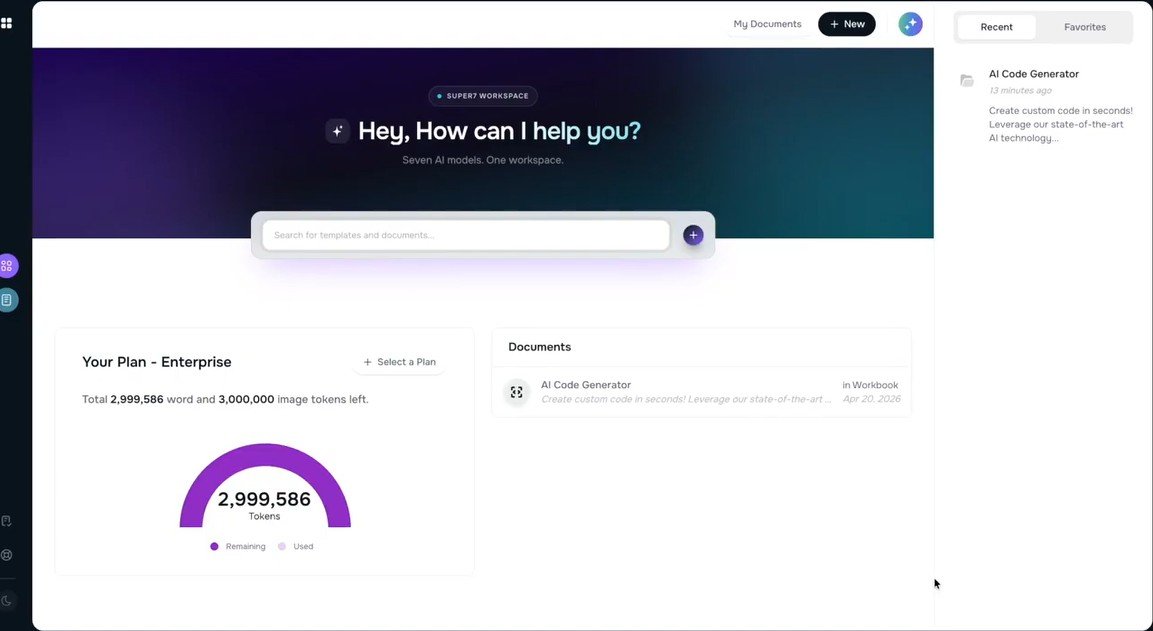Click the "in Workbook" label

870,385
